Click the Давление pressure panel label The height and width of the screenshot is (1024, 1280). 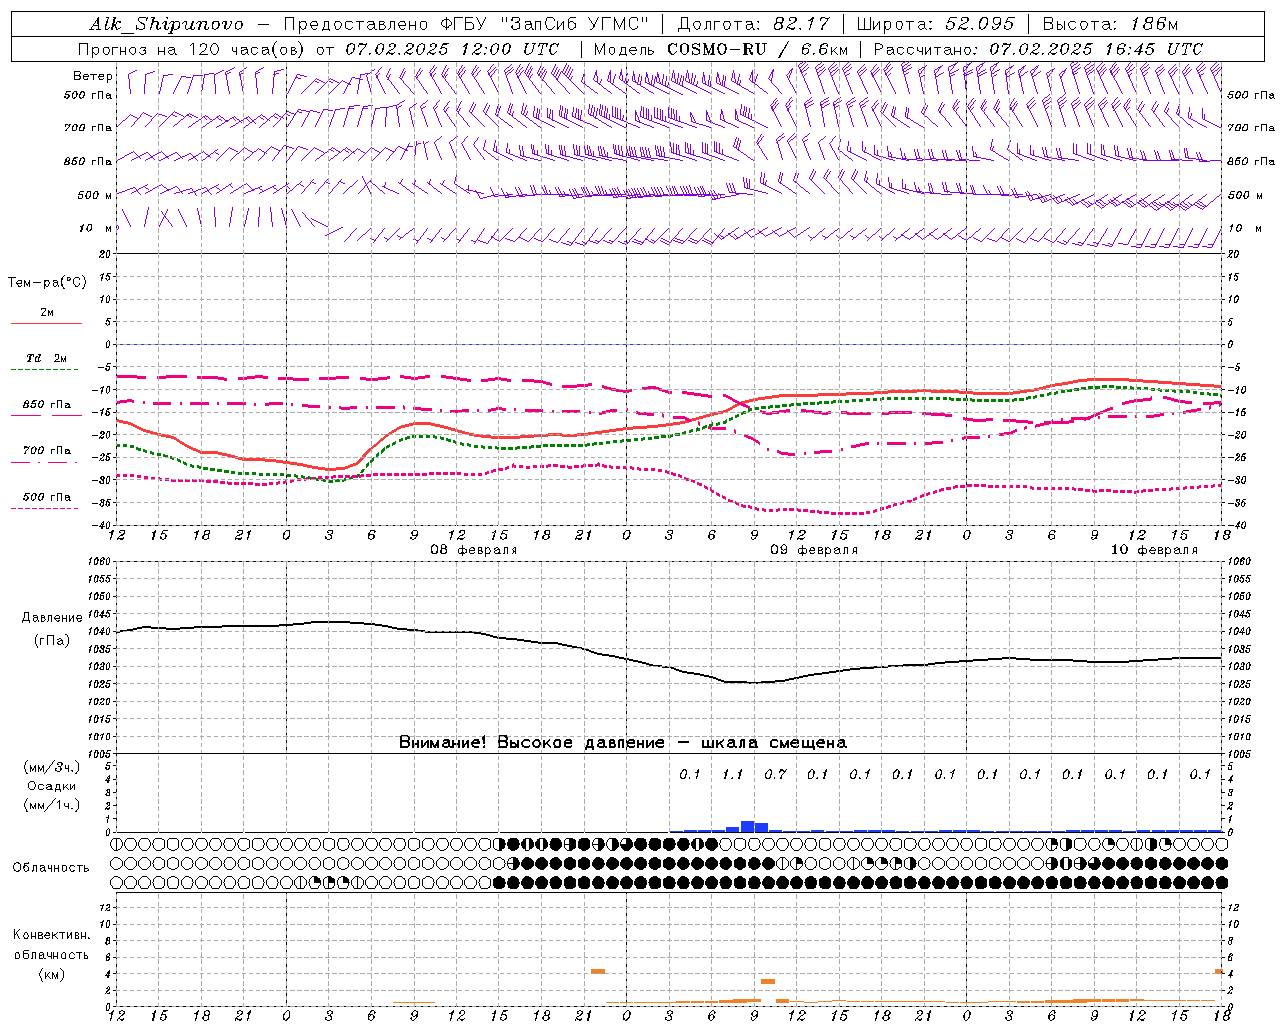tap(52, 618)
